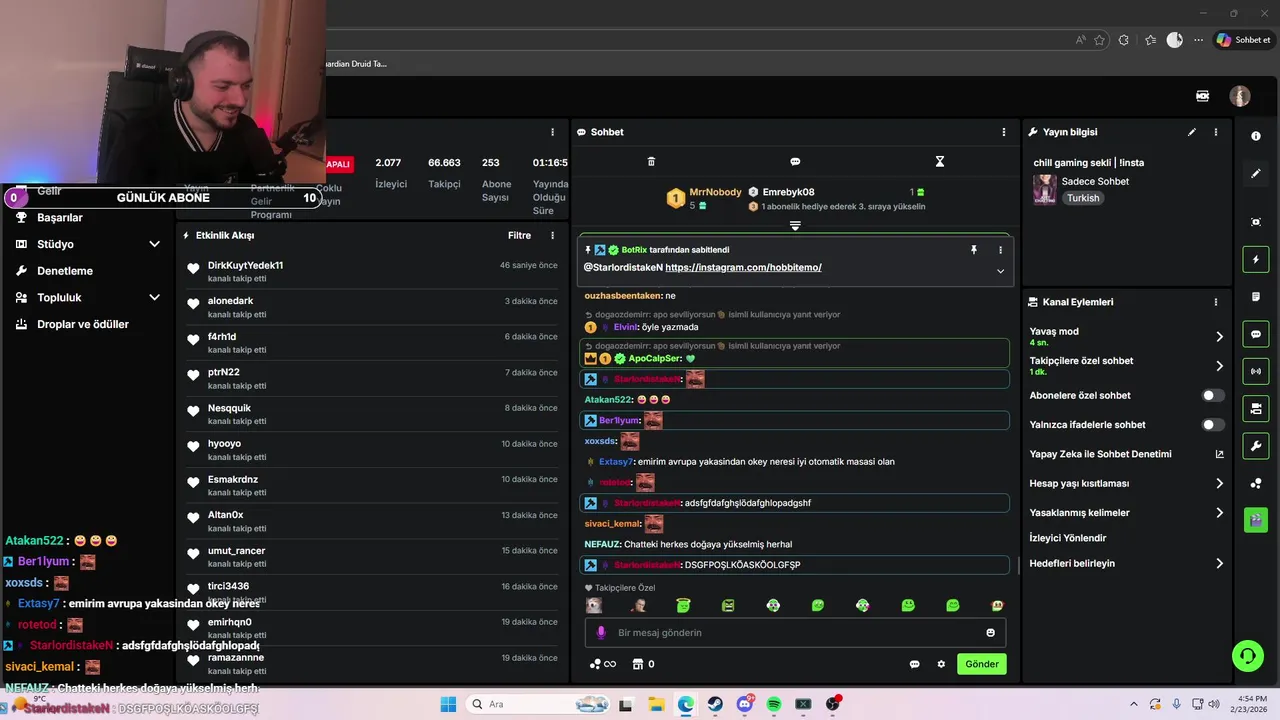Click İzleyici Yönlendir action
This screenshot has height=720, width=1280.
(x=1068, y=538)
